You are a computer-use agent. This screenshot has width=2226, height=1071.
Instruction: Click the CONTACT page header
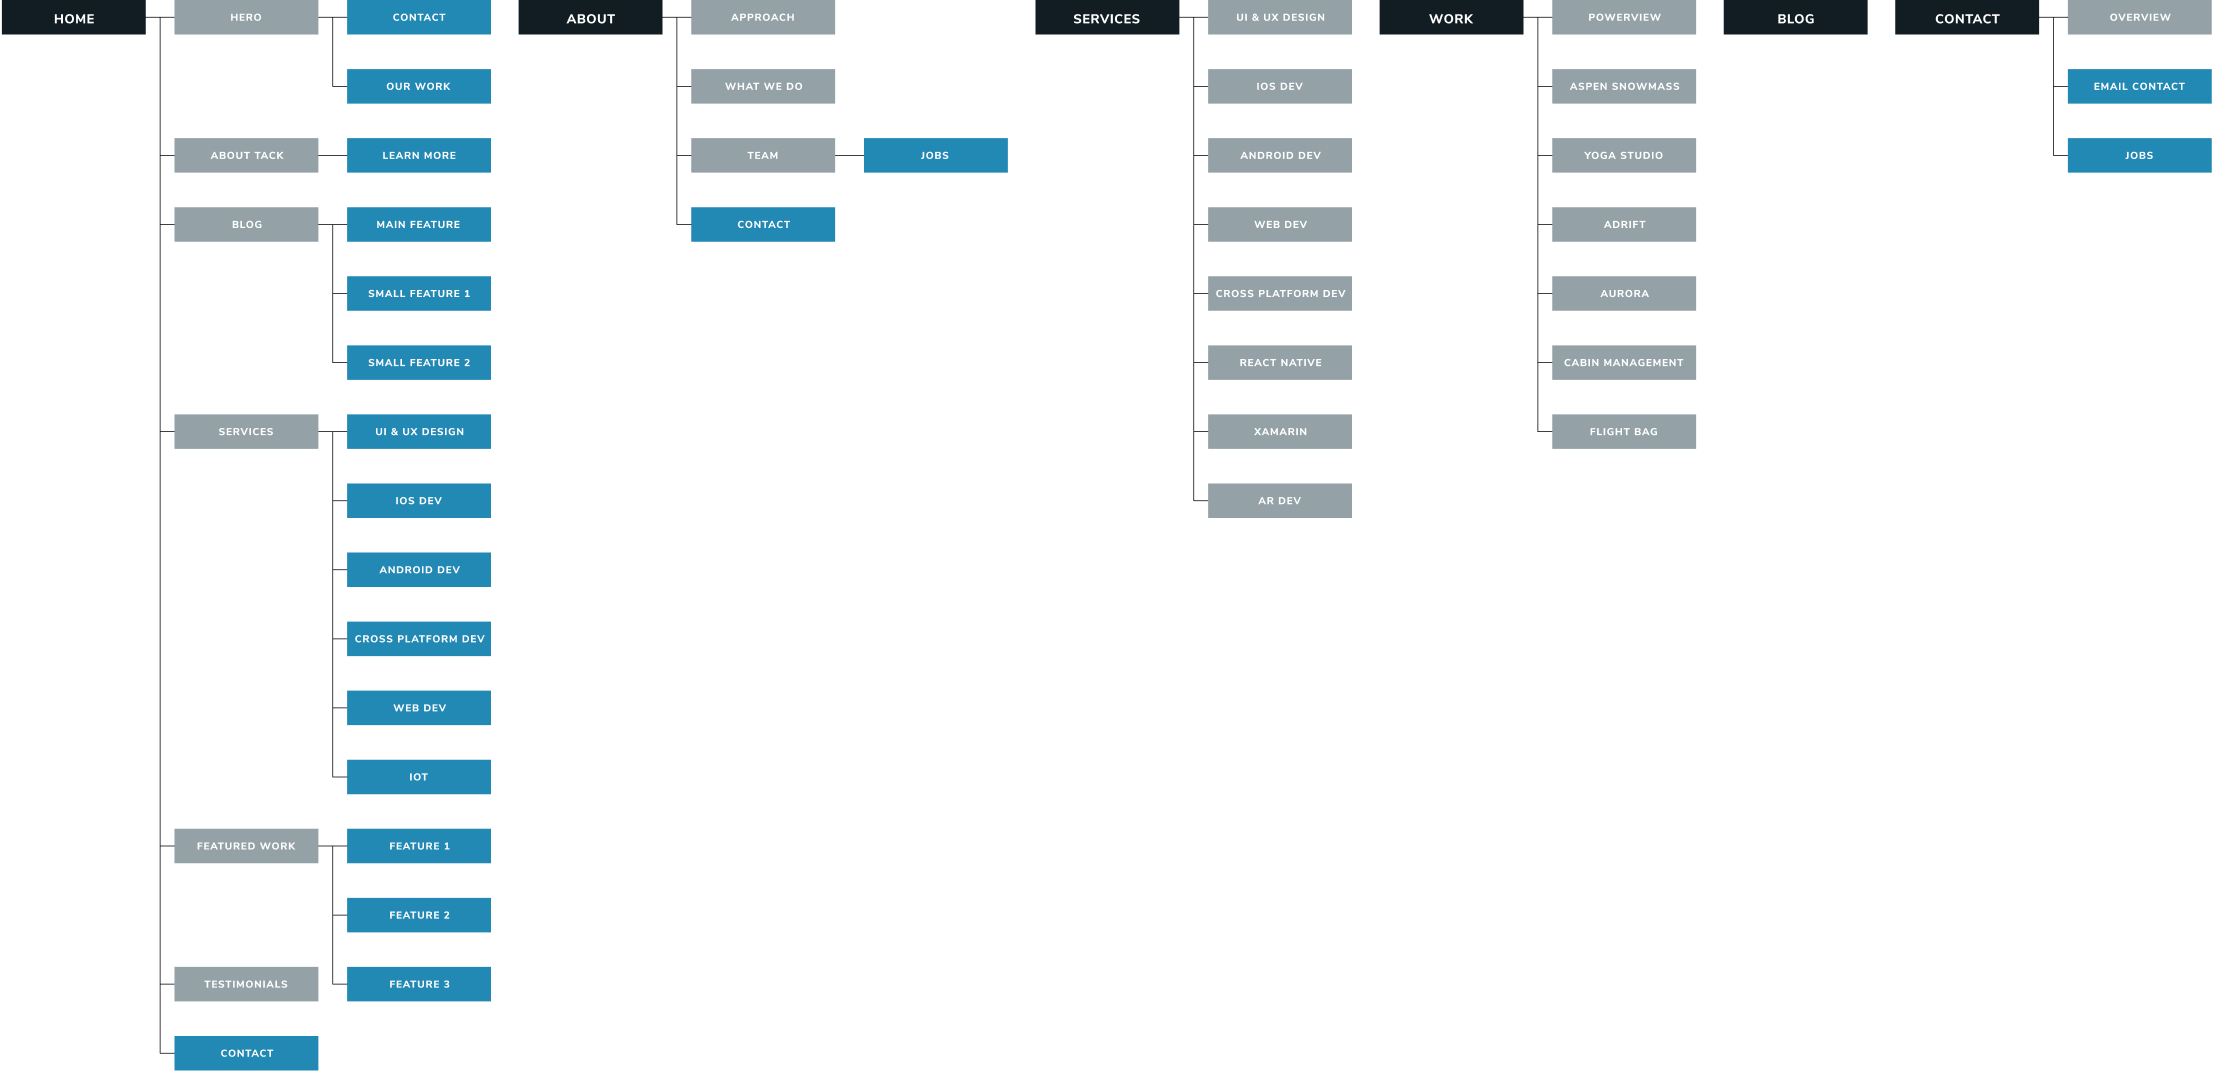tap(1966, 17)
